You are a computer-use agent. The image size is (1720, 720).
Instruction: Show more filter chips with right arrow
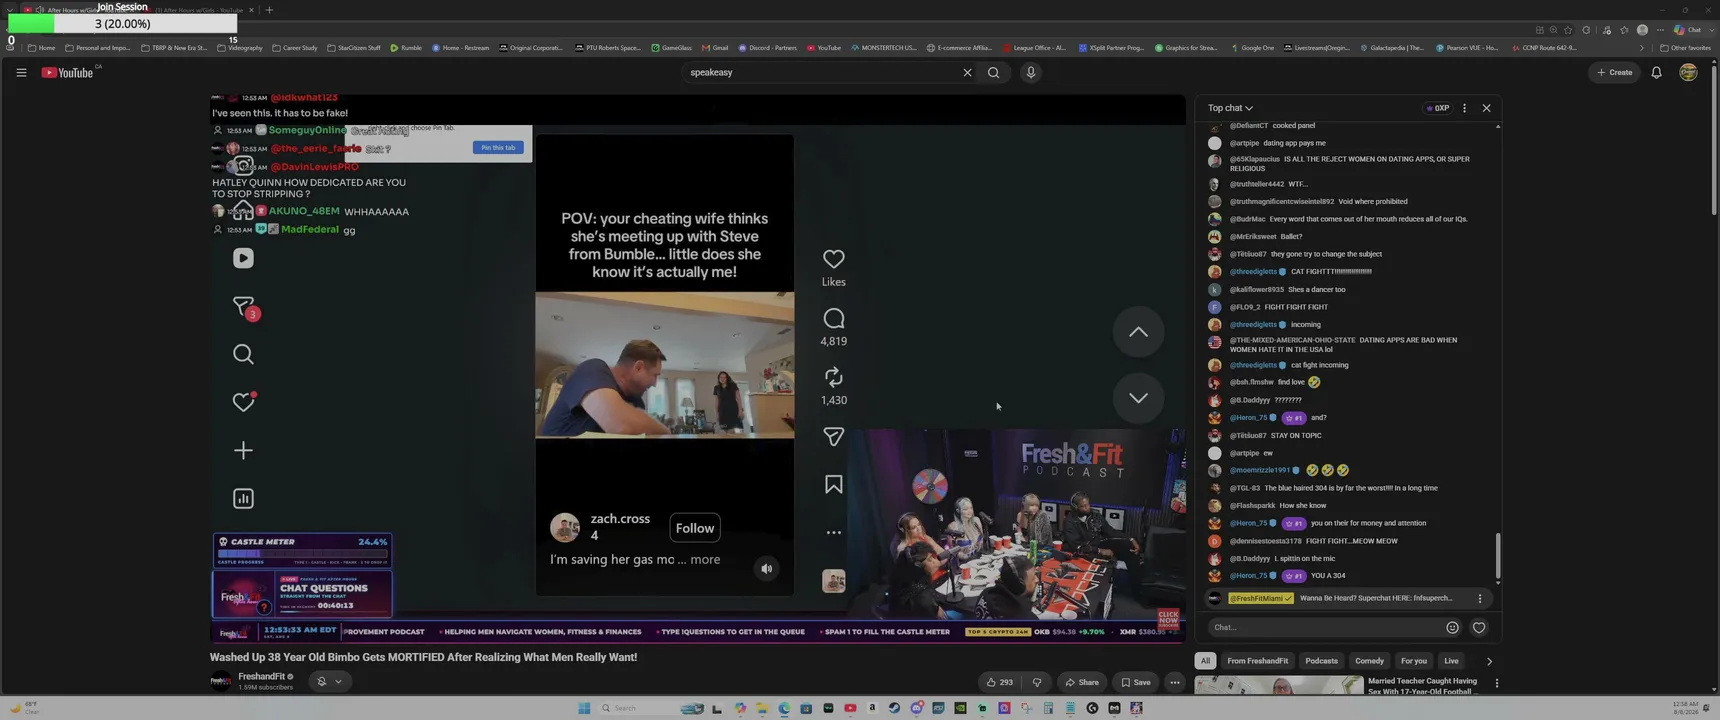click(1489, 661)
